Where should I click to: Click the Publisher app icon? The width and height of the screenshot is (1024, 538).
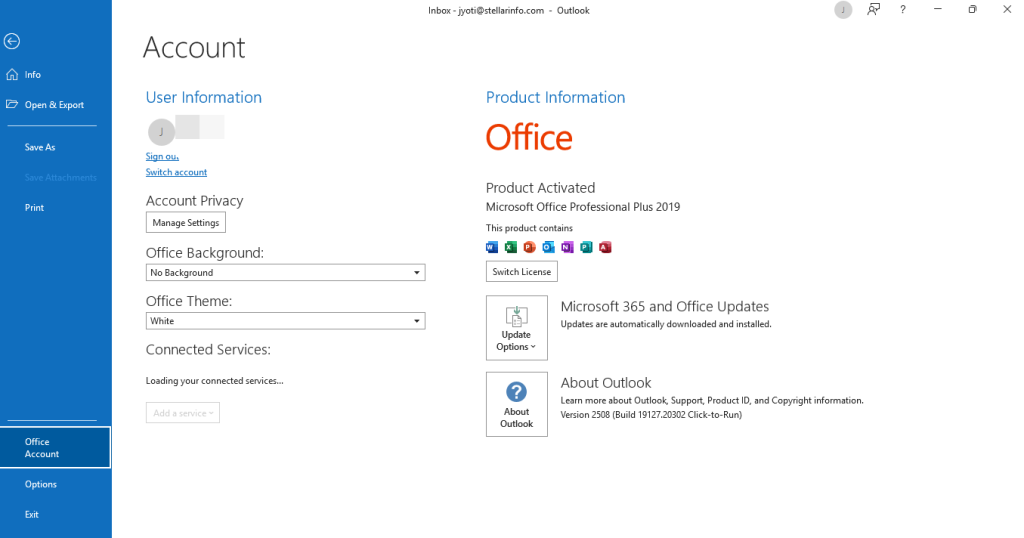coord(586,247)
